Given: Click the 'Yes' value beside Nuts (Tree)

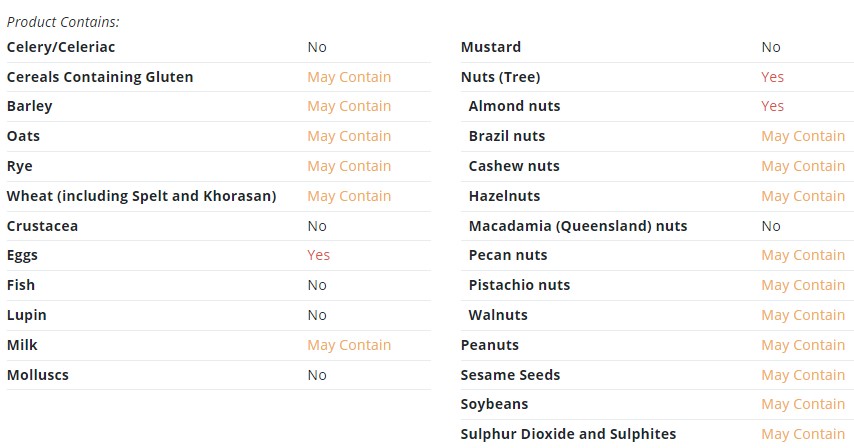Looking at the screenshot, I should [x=772, y=77].
